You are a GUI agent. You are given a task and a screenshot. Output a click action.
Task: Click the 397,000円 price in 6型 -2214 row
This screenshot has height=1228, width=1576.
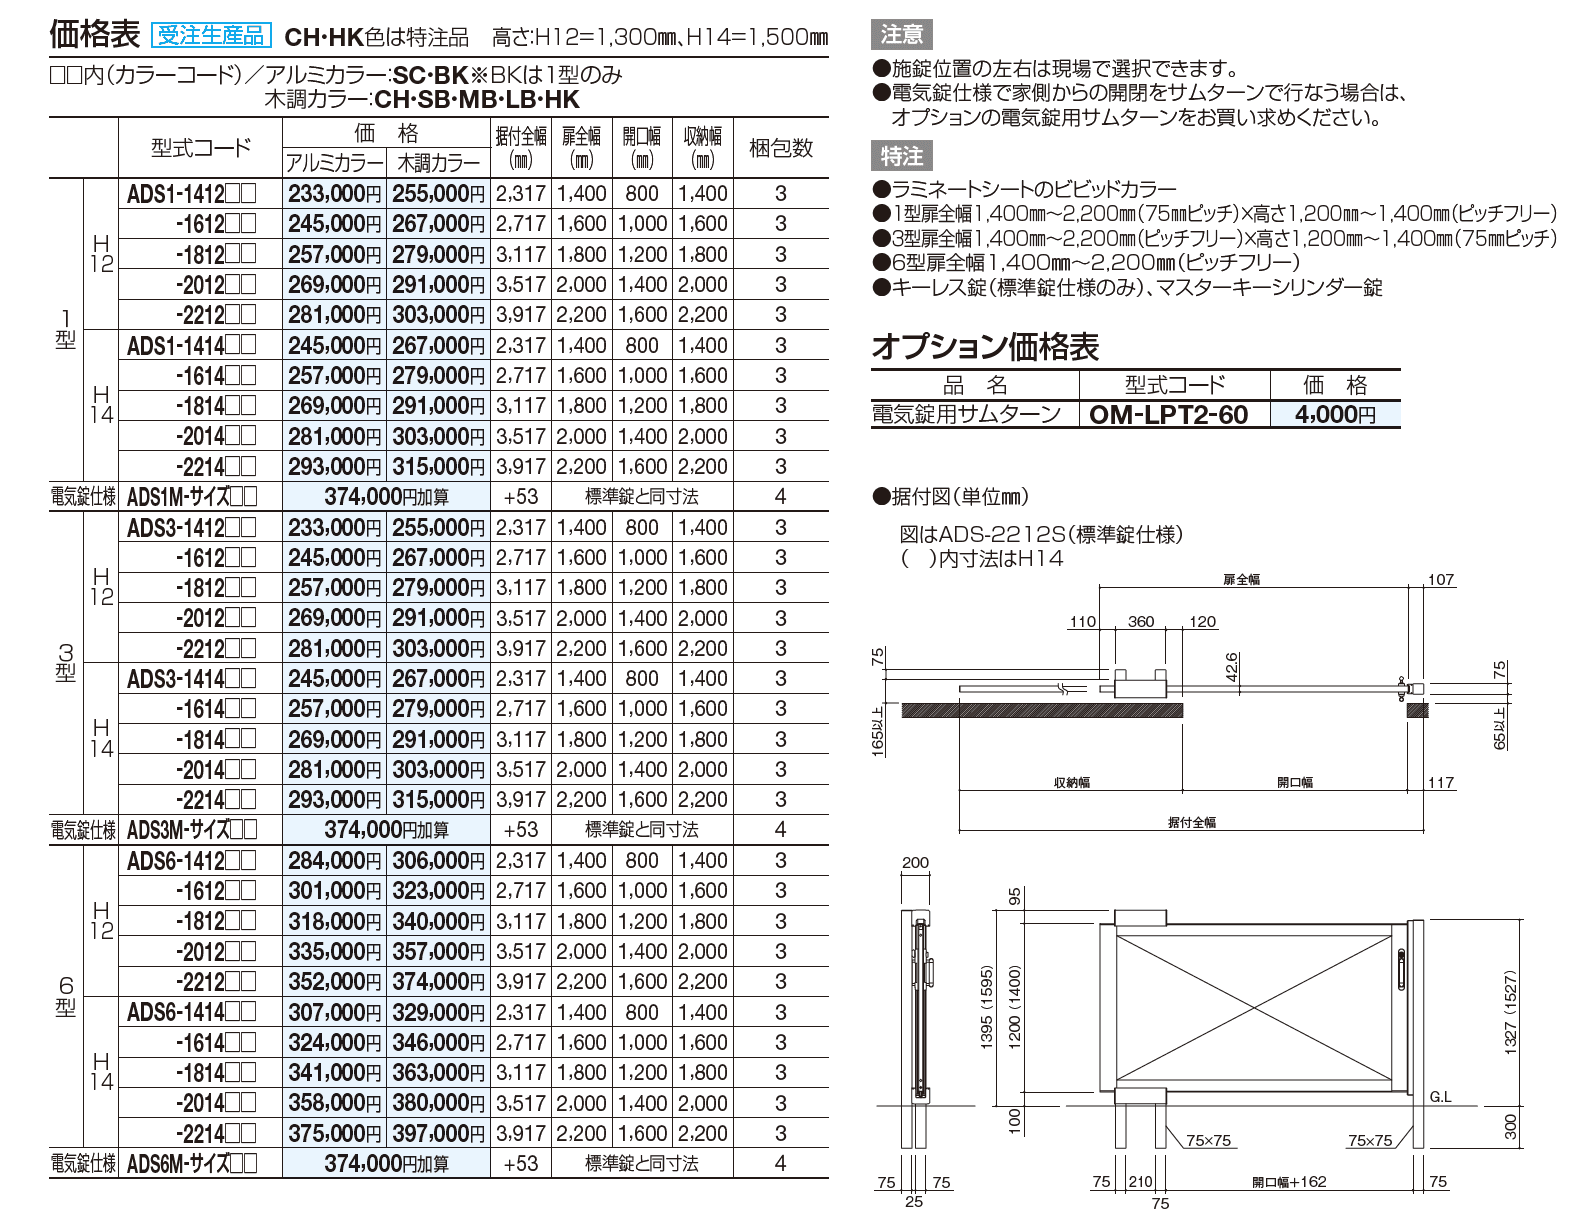point(439,1134)
